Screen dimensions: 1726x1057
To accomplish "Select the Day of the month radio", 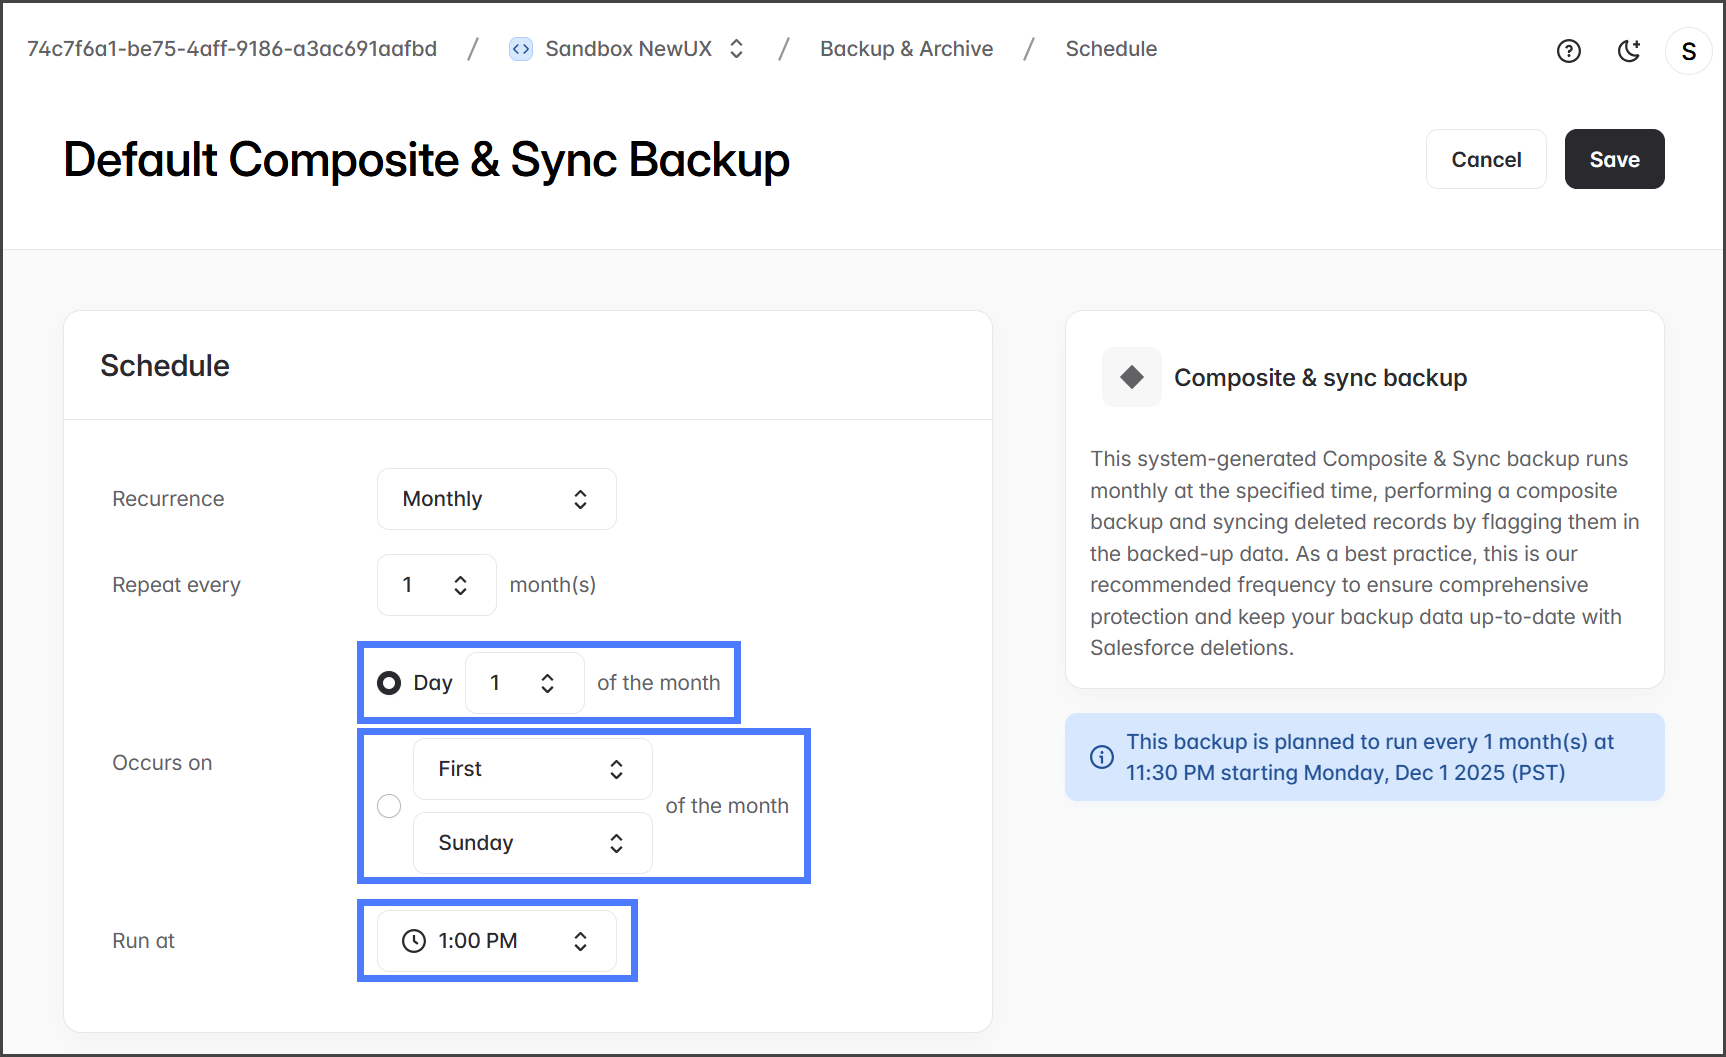I will tap(389, 683).
